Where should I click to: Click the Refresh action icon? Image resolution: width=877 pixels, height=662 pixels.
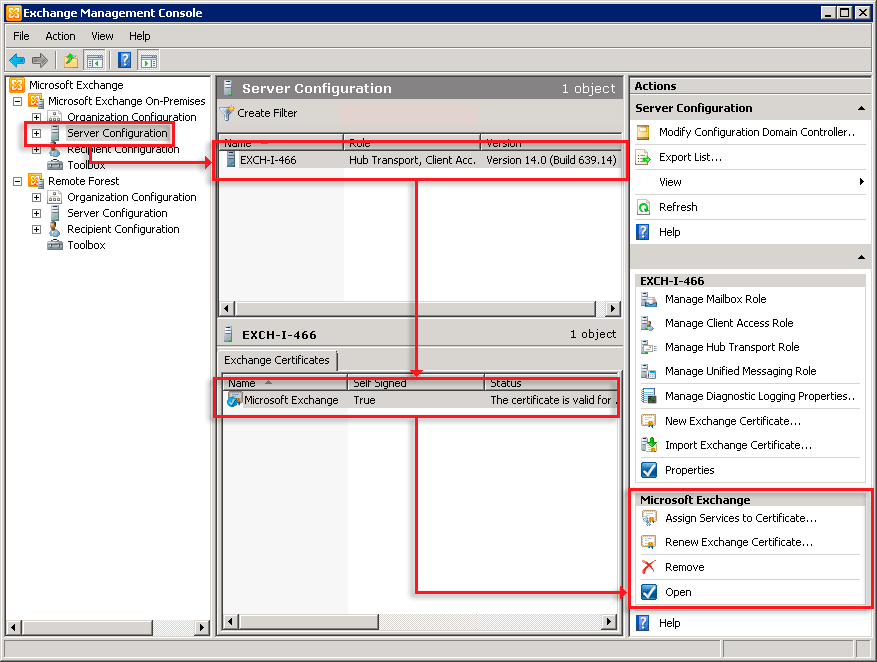coord(644,207)
